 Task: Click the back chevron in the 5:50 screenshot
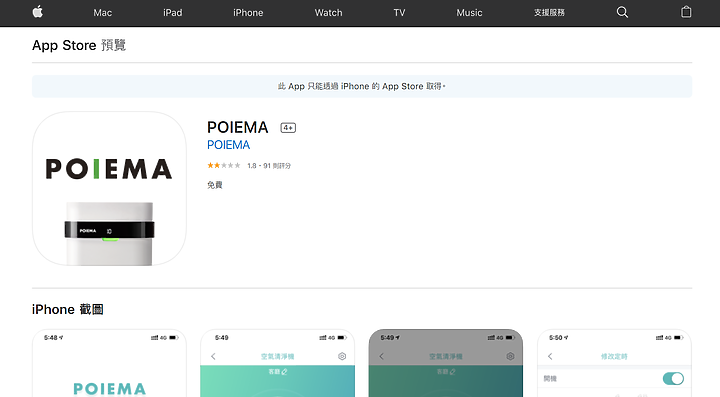[x=550, y=356]
